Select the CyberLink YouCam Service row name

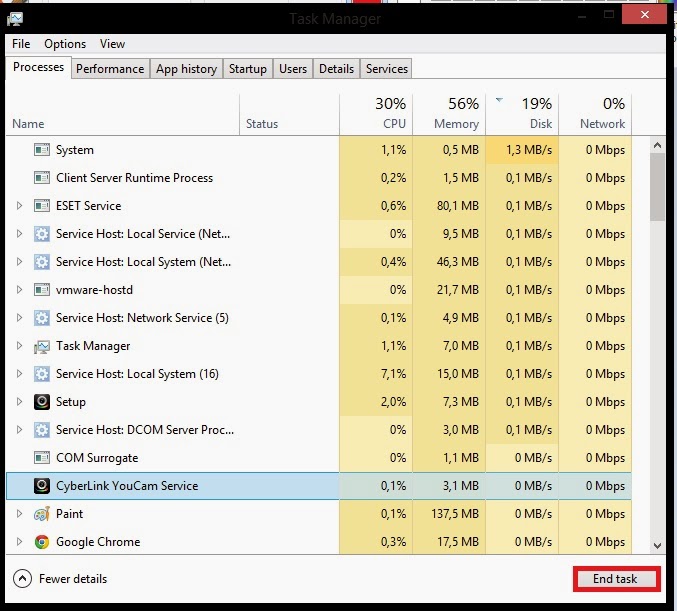(x=127, y=486)
